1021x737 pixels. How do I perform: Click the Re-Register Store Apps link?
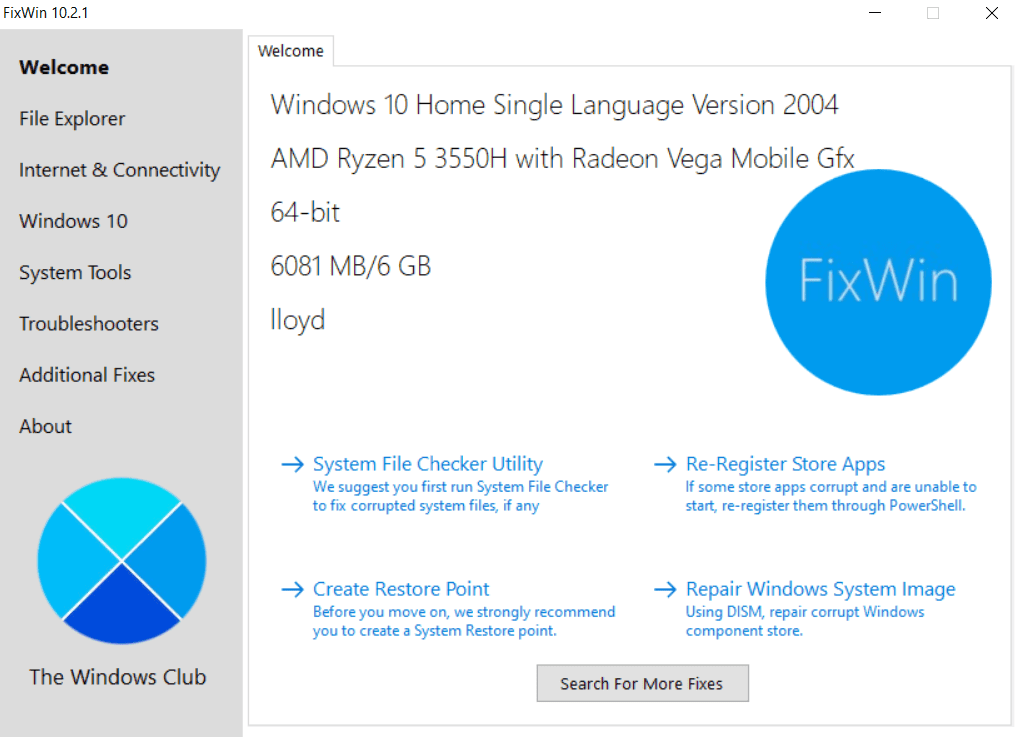[x=785, y=464]
